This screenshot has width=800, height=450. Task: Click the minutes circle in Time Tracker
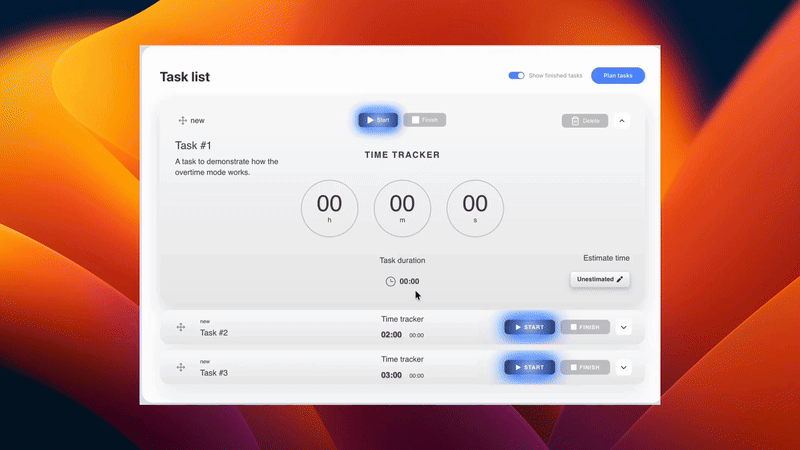click(x=402, y=209)
